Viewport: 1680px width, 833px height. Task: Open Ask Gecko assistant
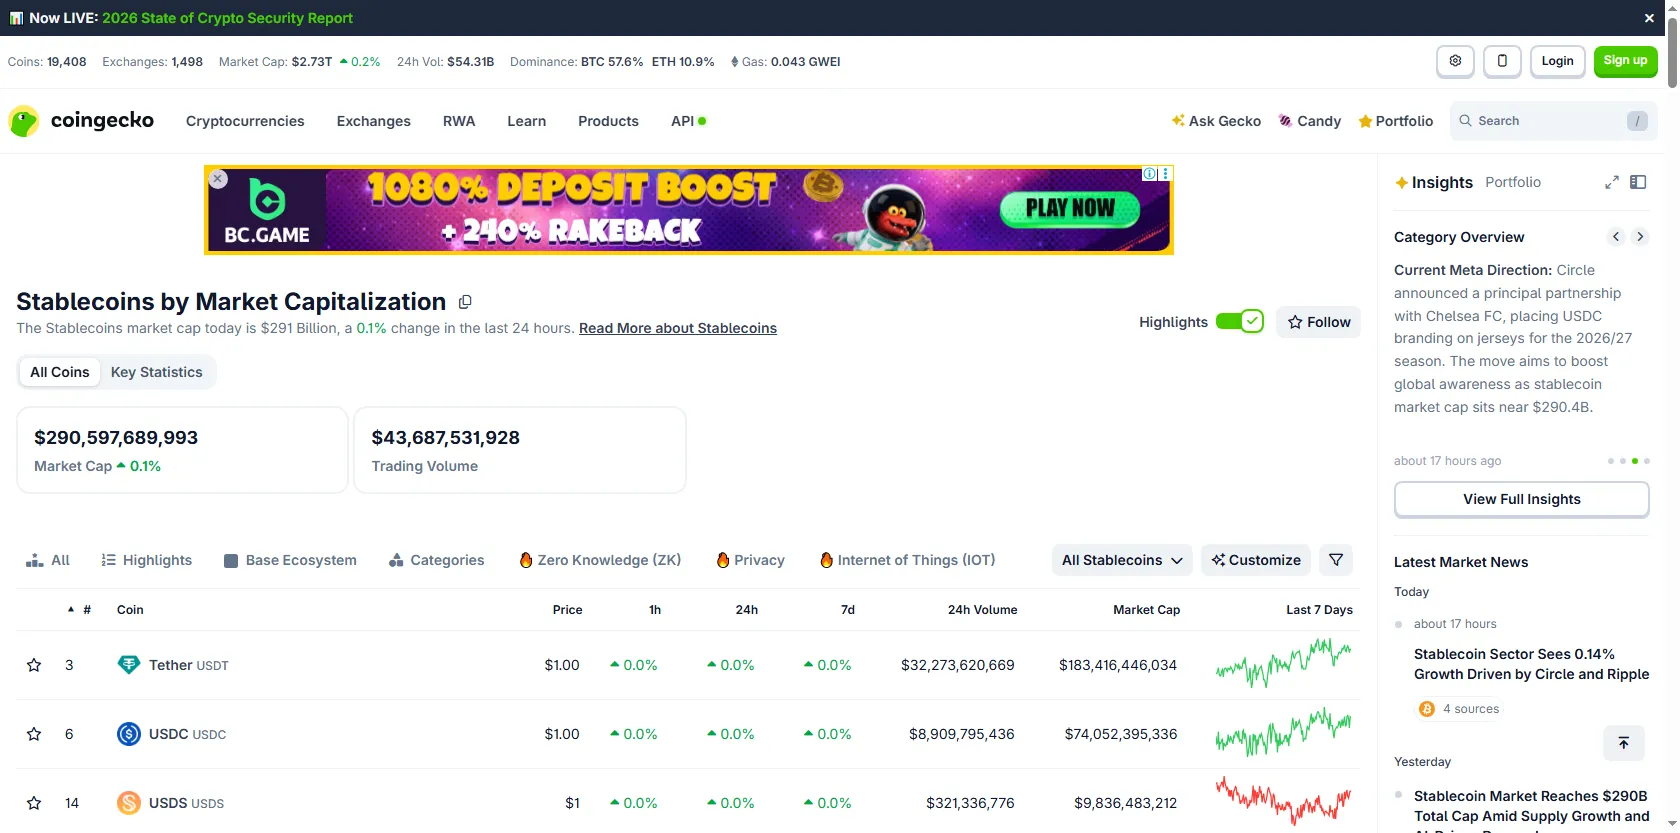[x=1216, y=121]
